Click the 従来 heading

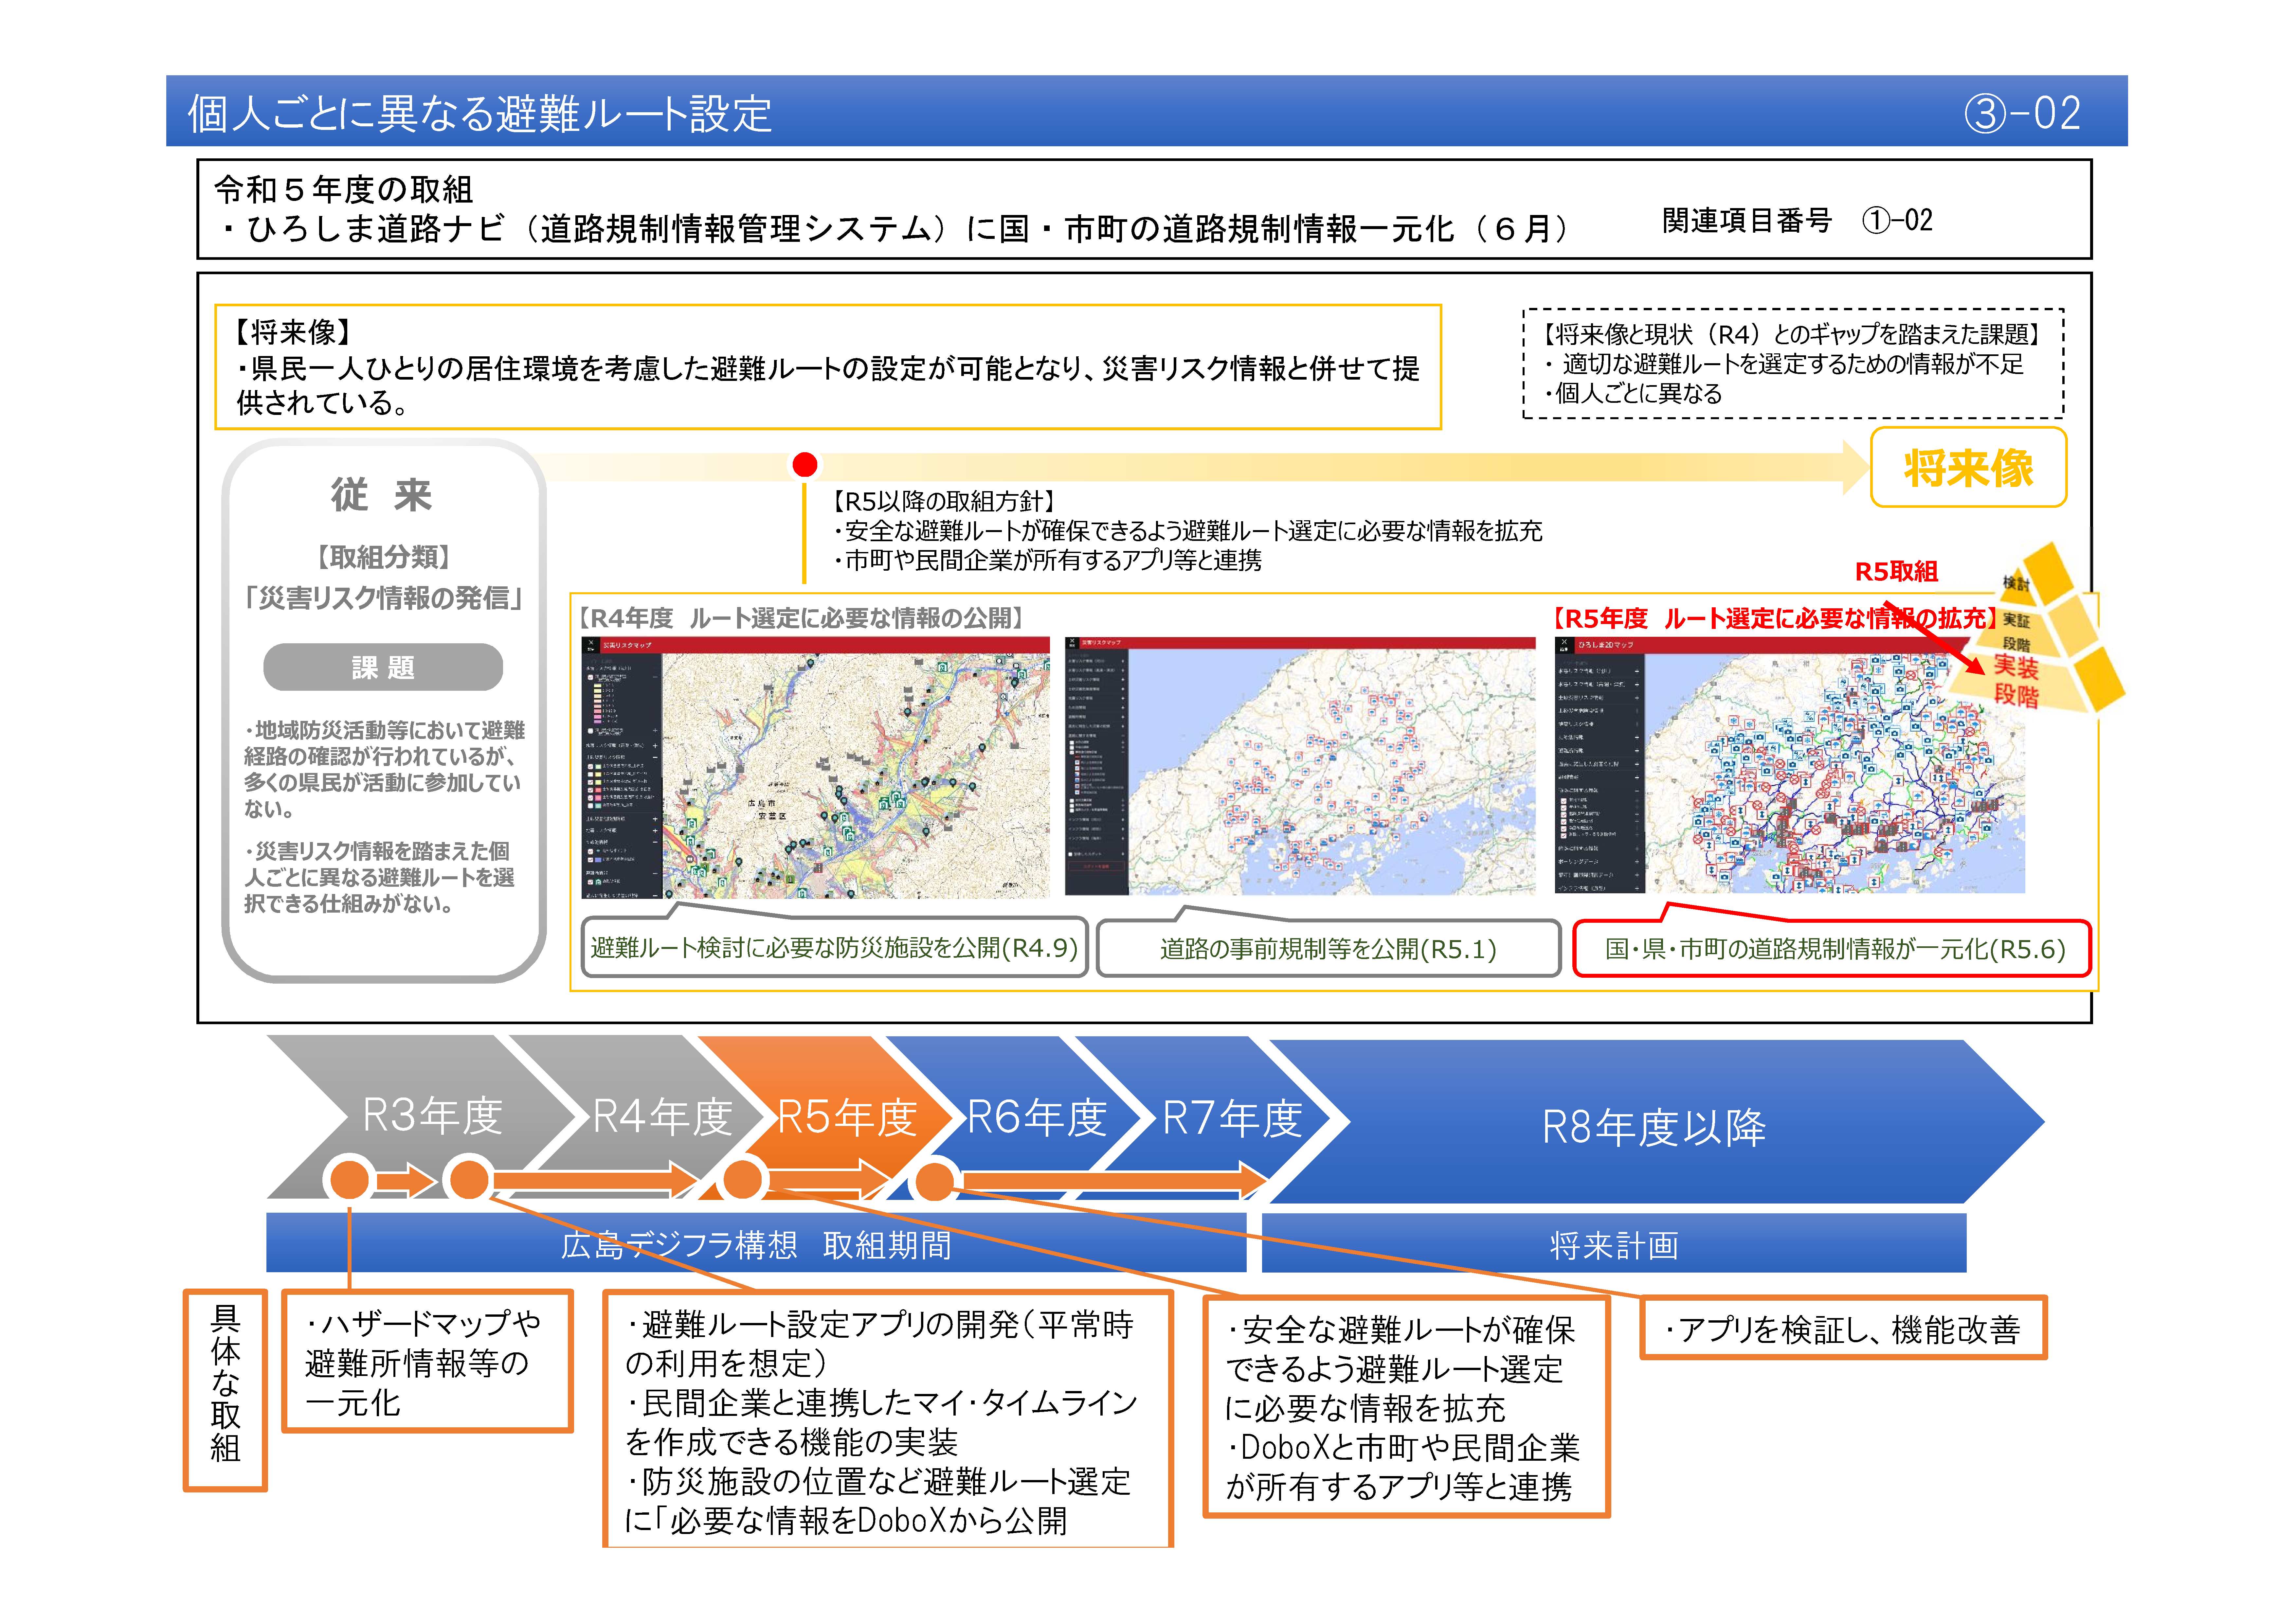pyautogui.click(x=382, y=495)
